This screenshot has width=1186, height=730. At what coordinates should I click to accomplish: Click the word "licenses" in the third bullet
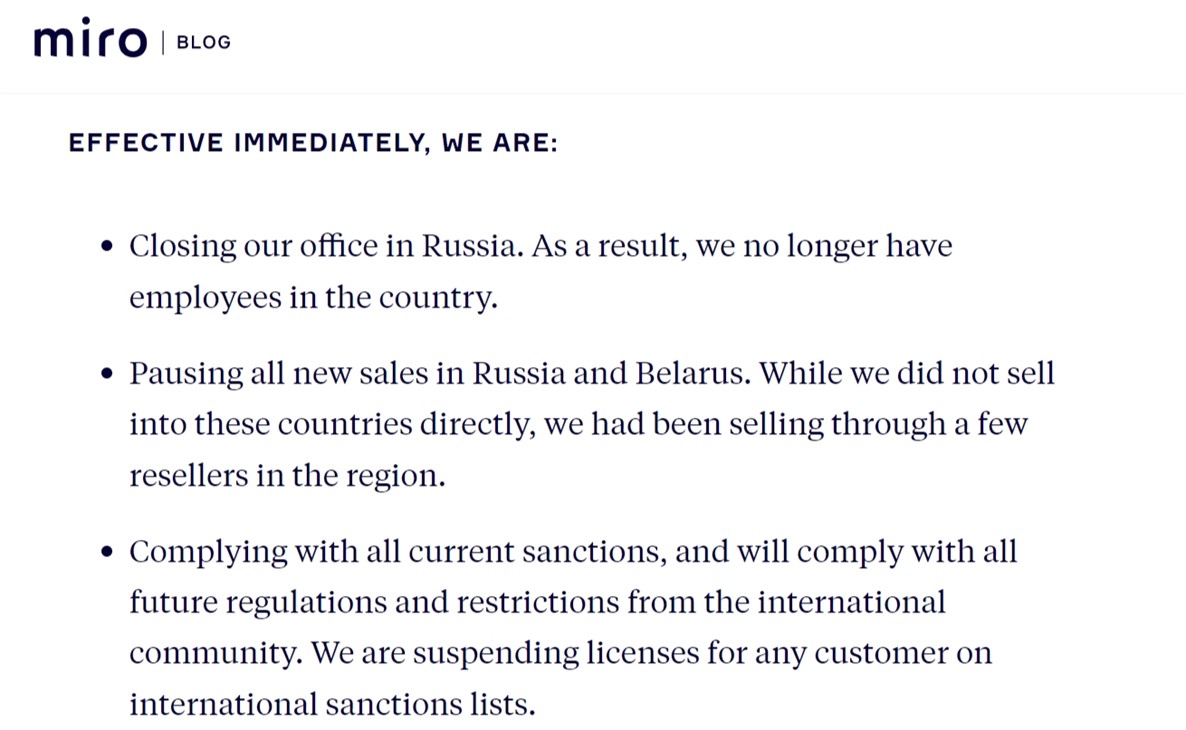click(x=643, y=653)
